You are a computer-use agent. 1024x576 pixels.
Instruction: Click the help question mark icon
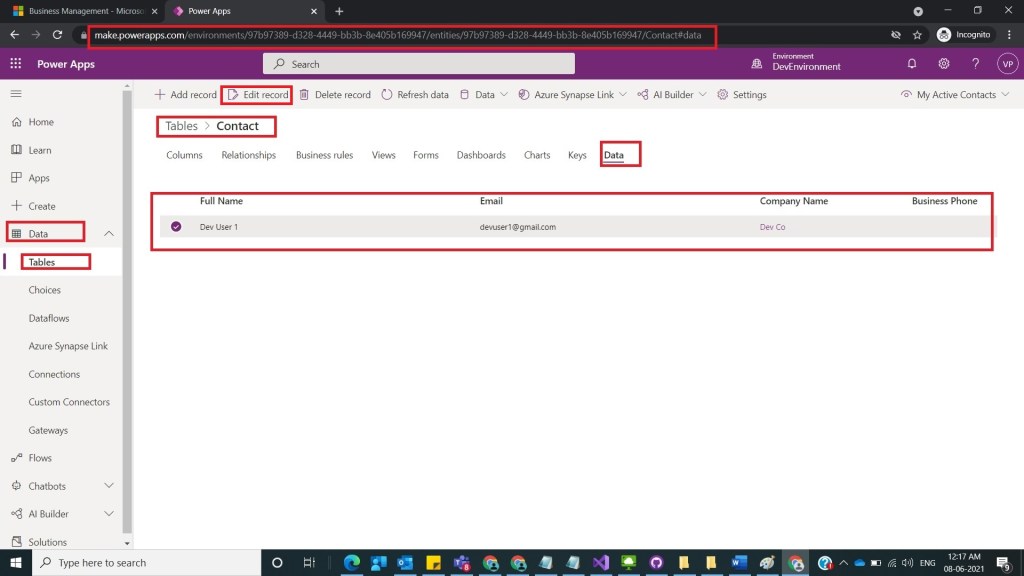click(x=976, y=64)
